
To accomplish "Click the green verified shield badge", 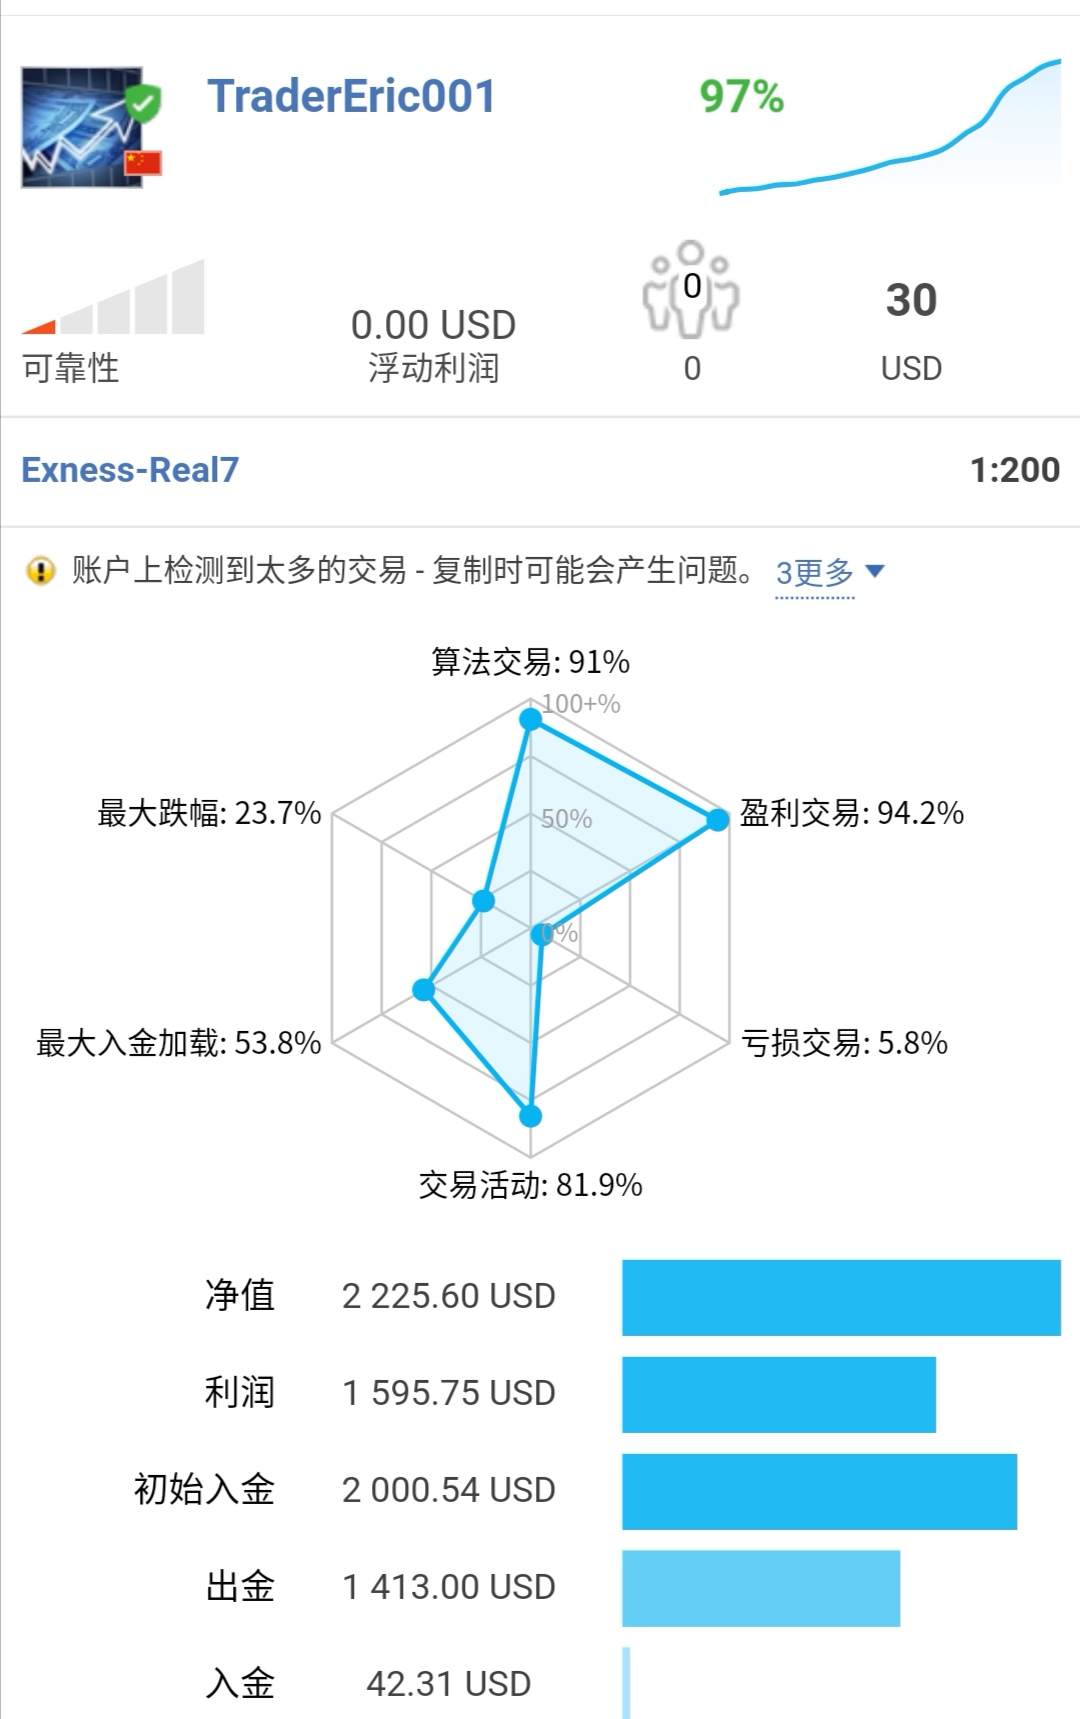I will click(144, 102).
